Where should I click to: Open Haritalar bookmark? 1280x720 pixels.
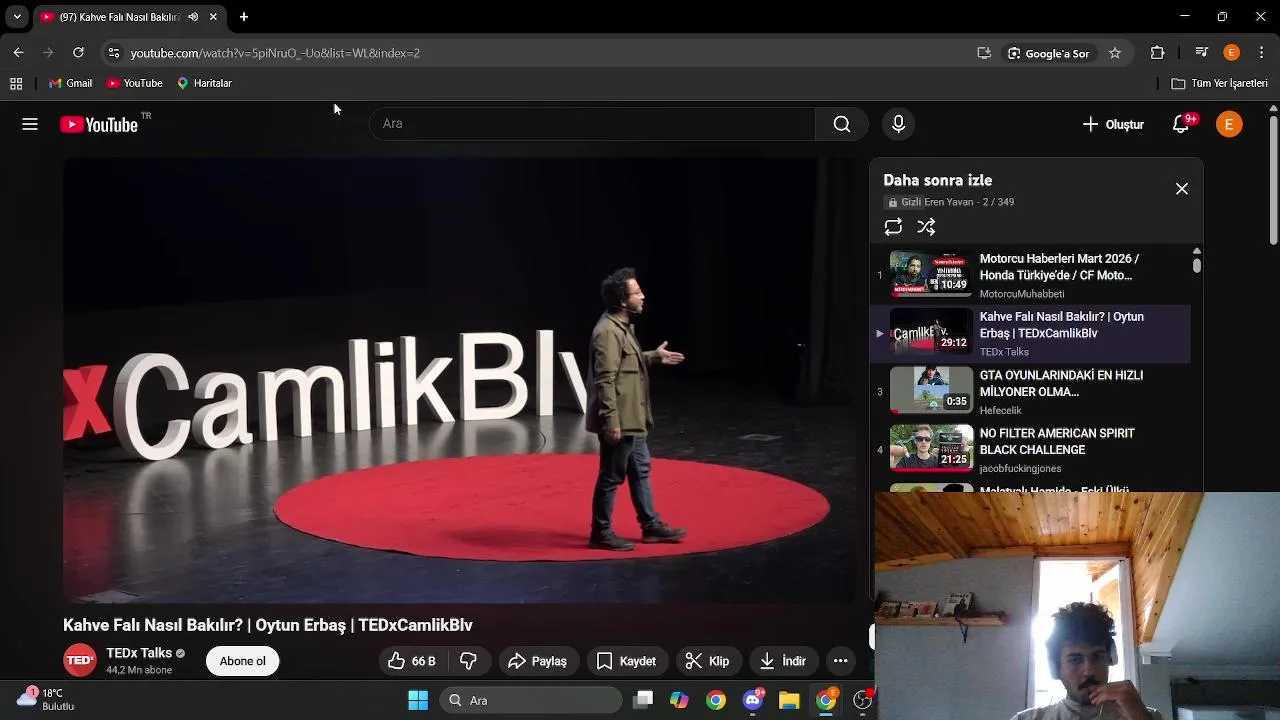(x=204, y=83)
